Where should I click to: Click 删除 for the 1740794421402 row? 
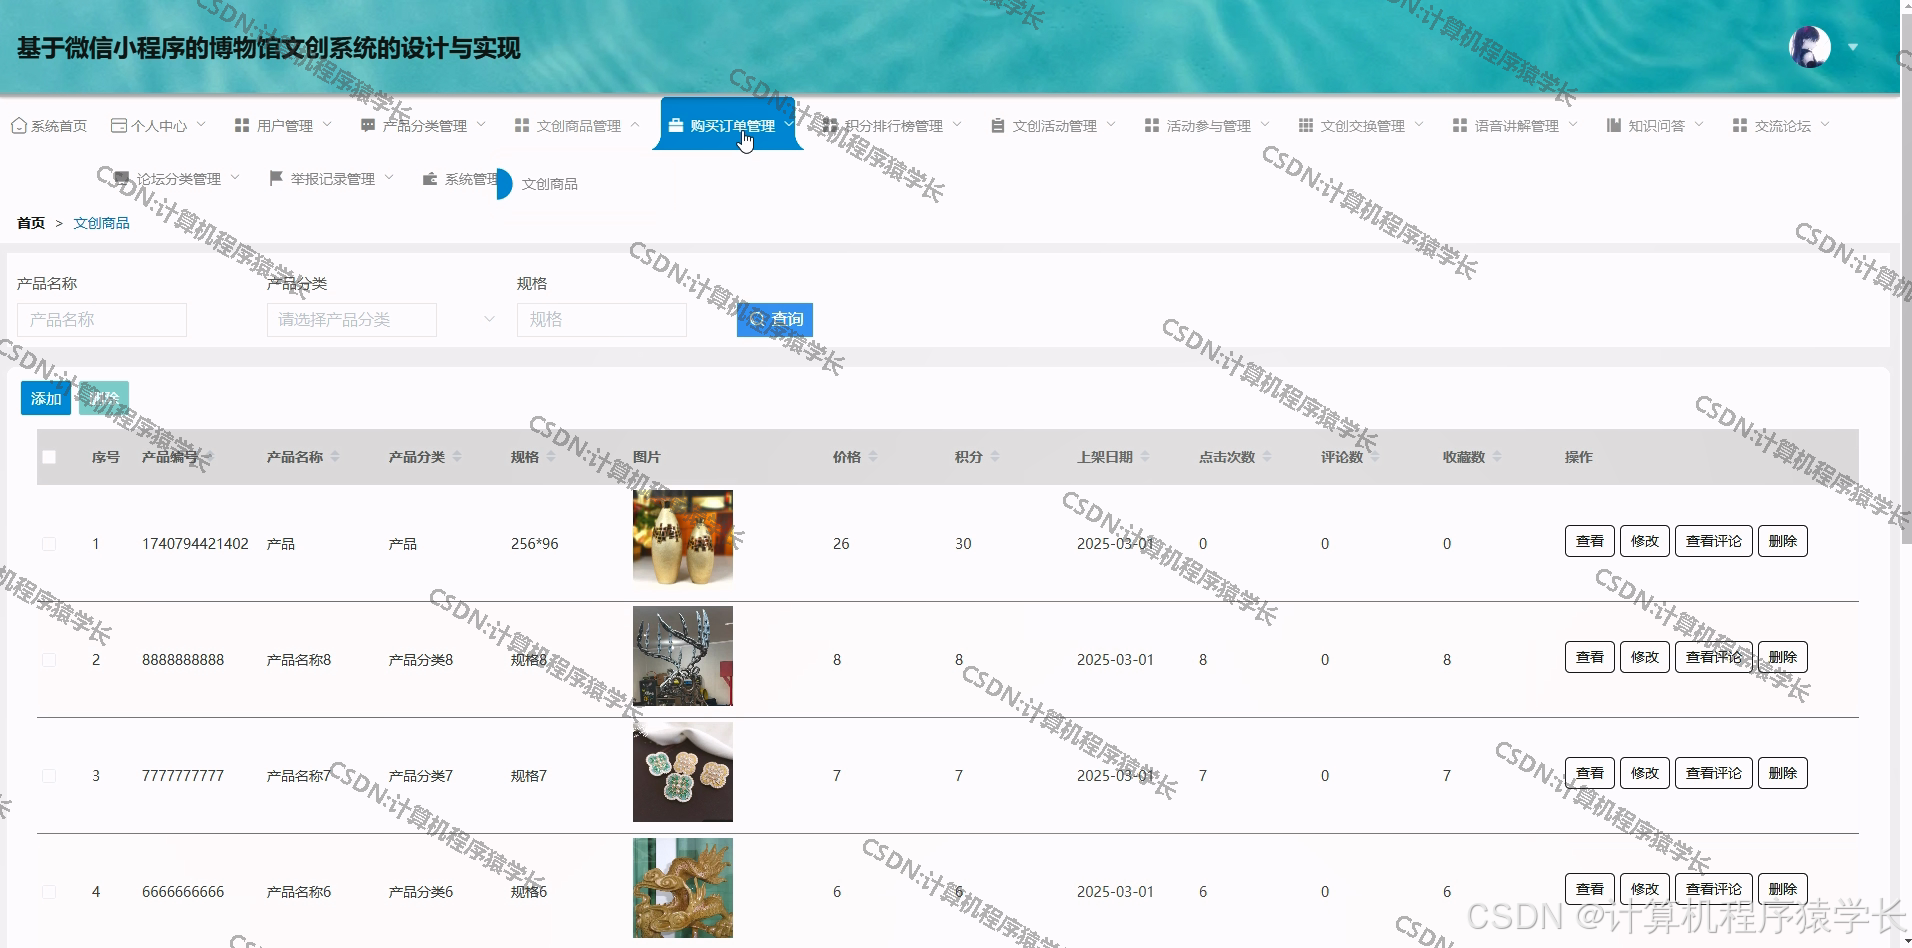(x=1783, y=541)
